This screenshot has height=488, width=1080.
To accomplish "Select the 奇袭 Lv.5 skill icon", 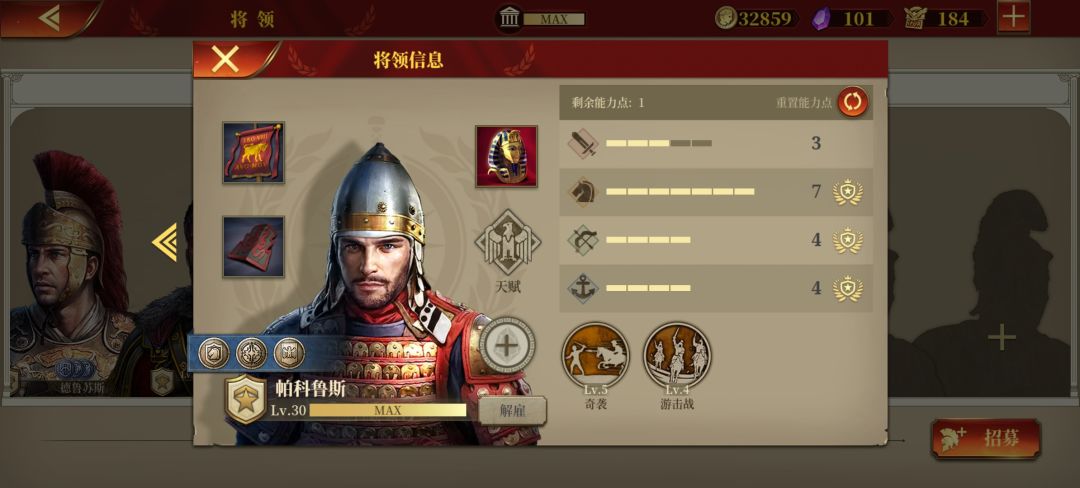I will click(x=595, y=356).
